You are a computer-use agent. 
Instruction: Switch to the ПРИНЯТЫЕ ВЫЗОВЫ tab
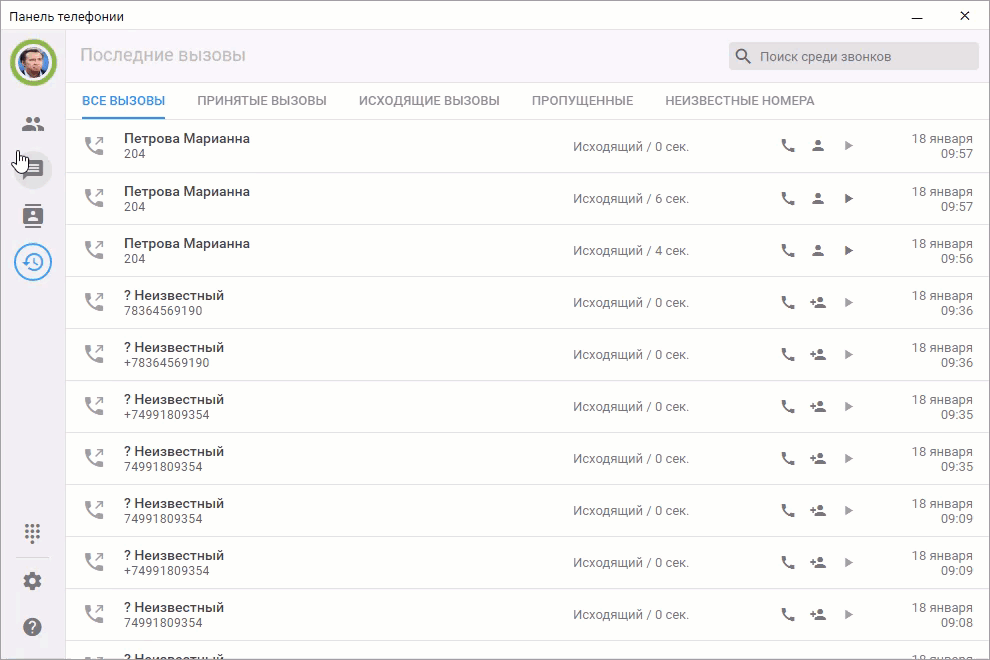(262, 101)
